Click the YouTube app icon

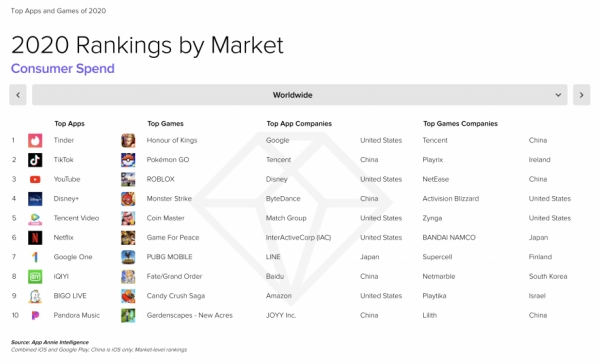(x=35, y=180)
